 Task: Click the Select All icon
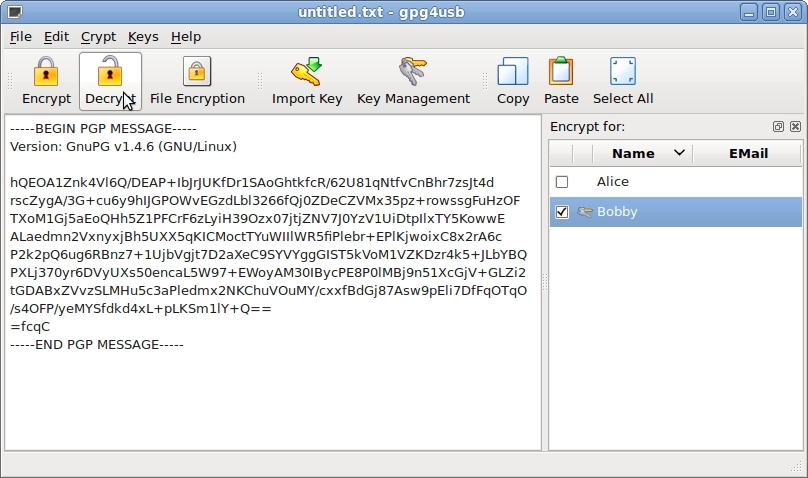click(x=622, y=71)
